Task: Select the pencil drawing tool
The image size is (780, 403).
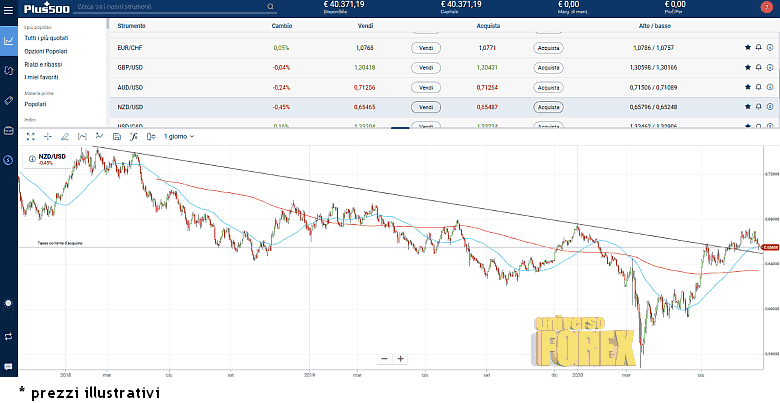Action: click(x=64, y=136)
